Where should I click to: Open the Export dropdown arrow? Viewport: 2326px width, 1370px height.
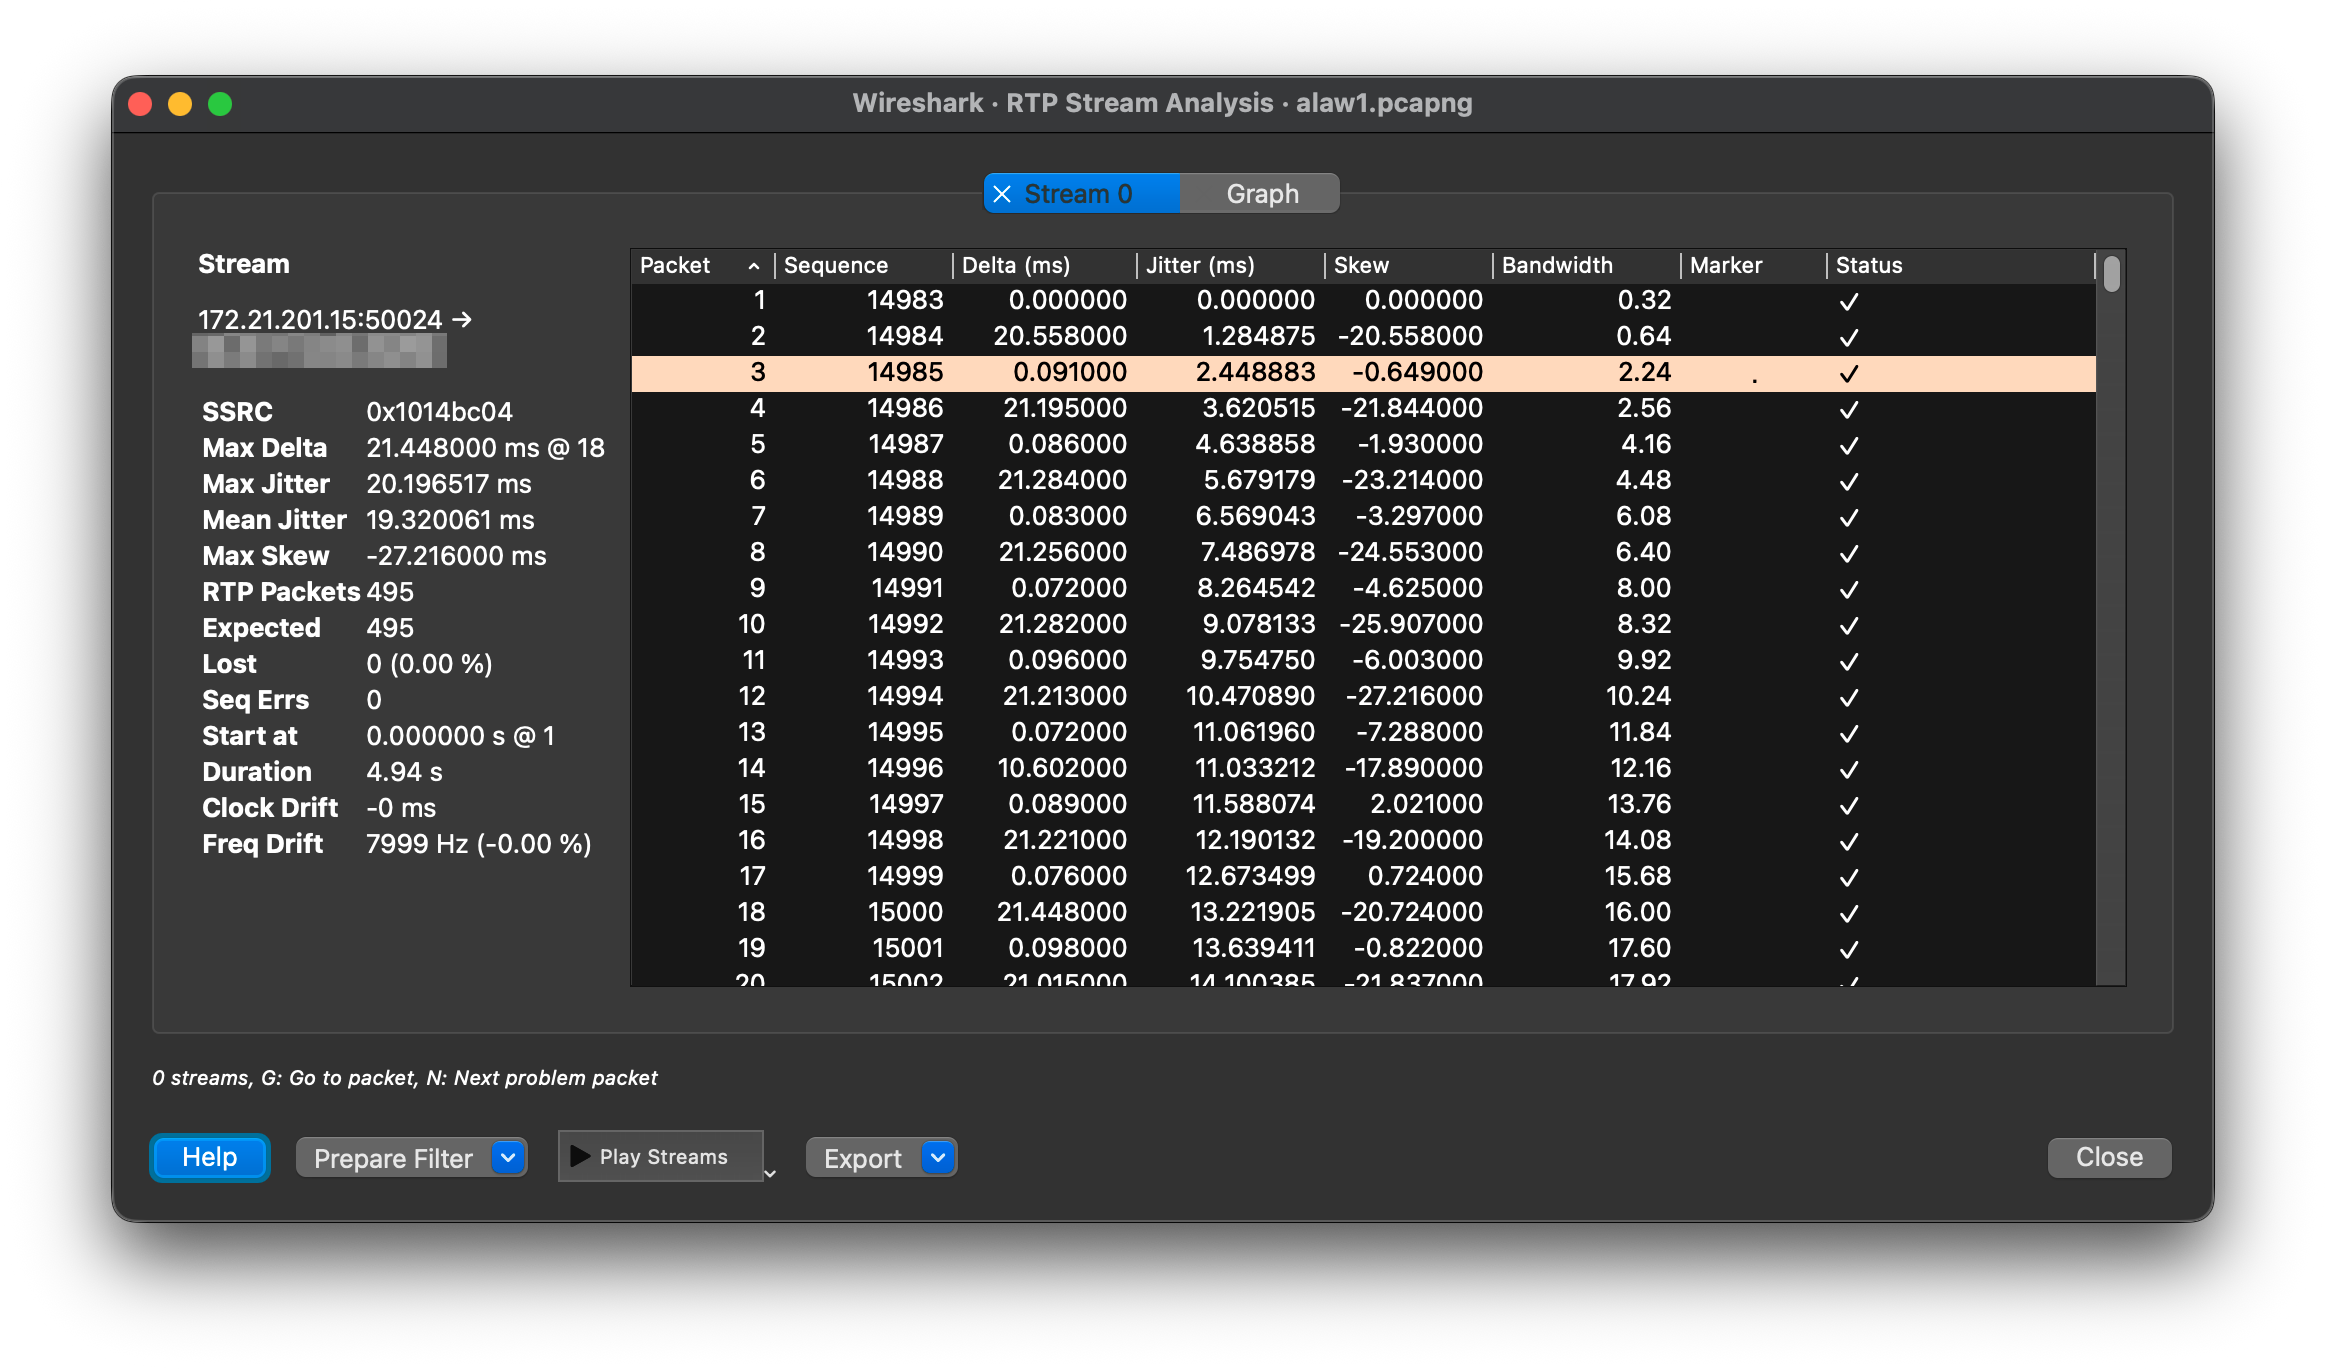[x=938, y=1158]
